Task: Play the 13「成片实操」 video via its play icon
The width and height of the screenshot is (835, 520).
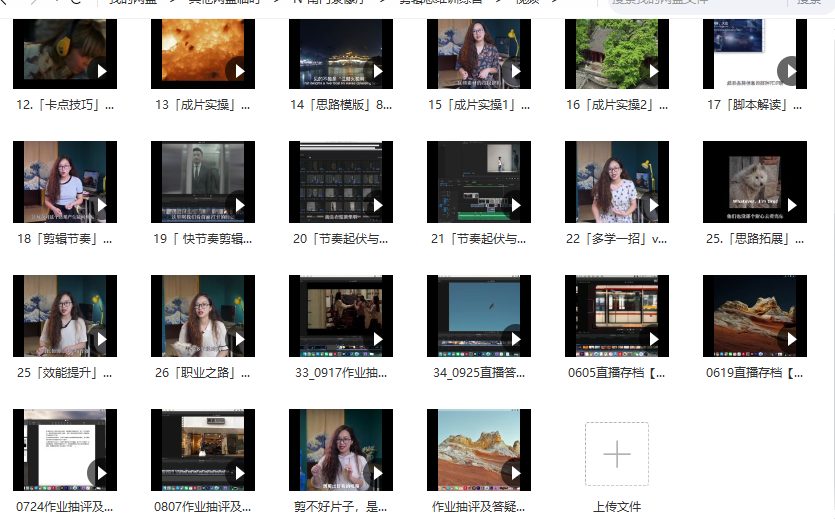Action: tap(239, 71)
